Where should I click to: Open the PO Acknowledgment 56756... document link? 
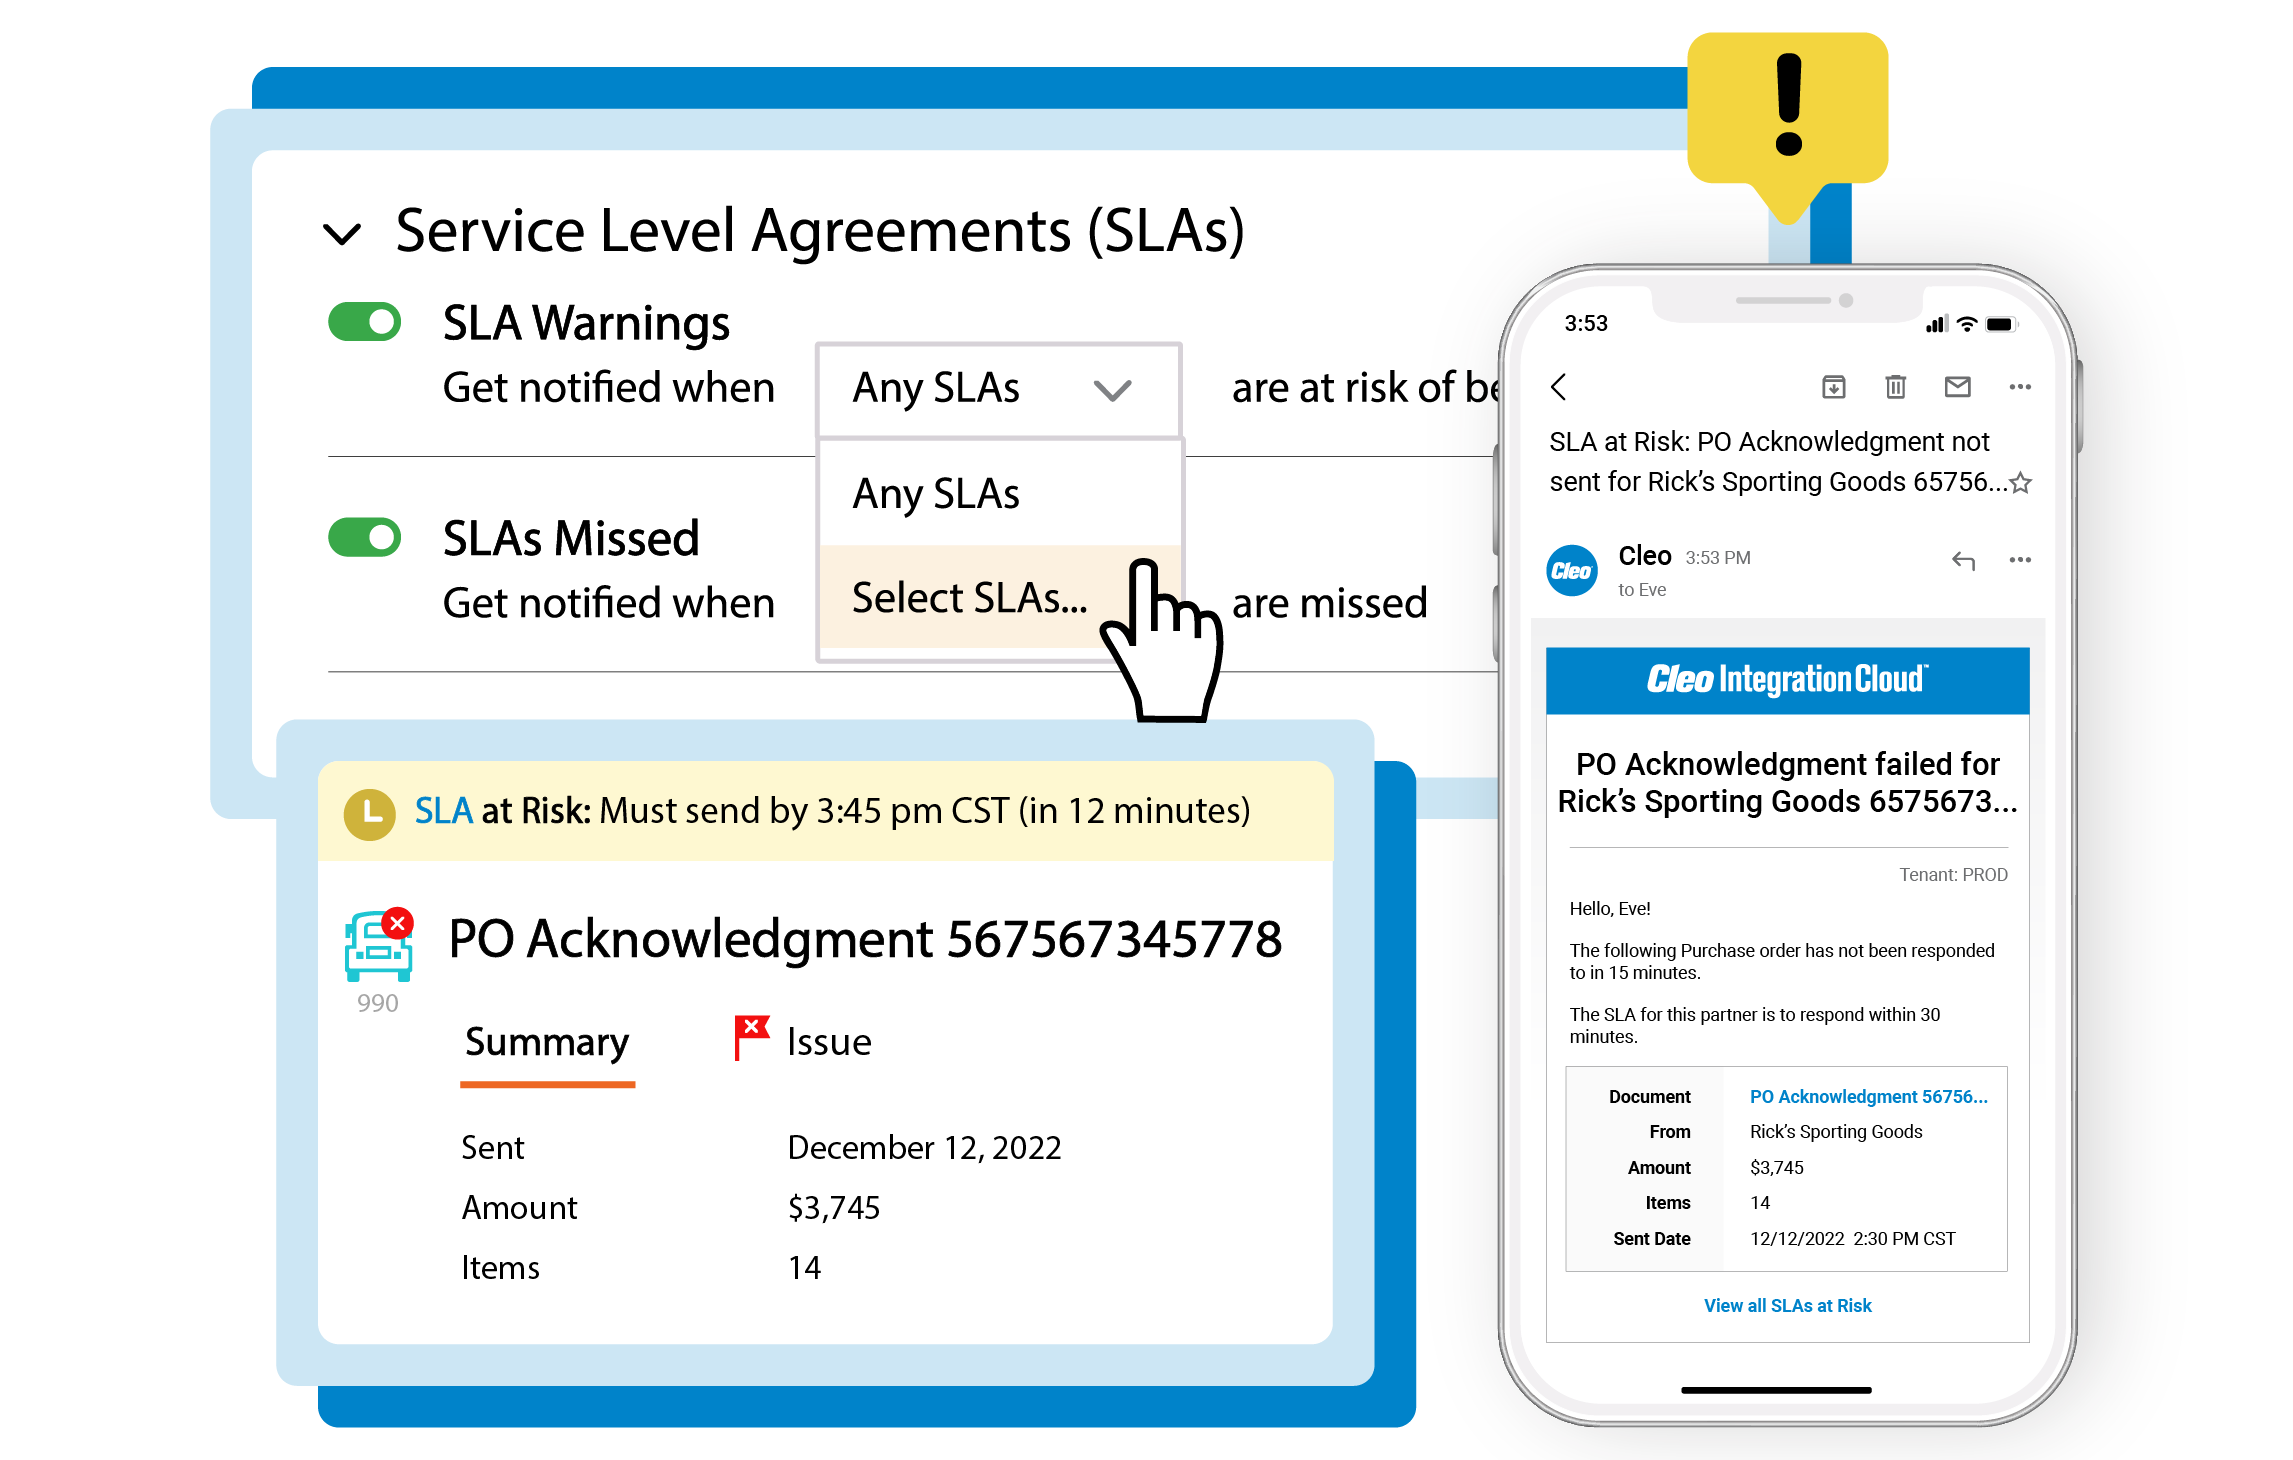(1868, 1097)
